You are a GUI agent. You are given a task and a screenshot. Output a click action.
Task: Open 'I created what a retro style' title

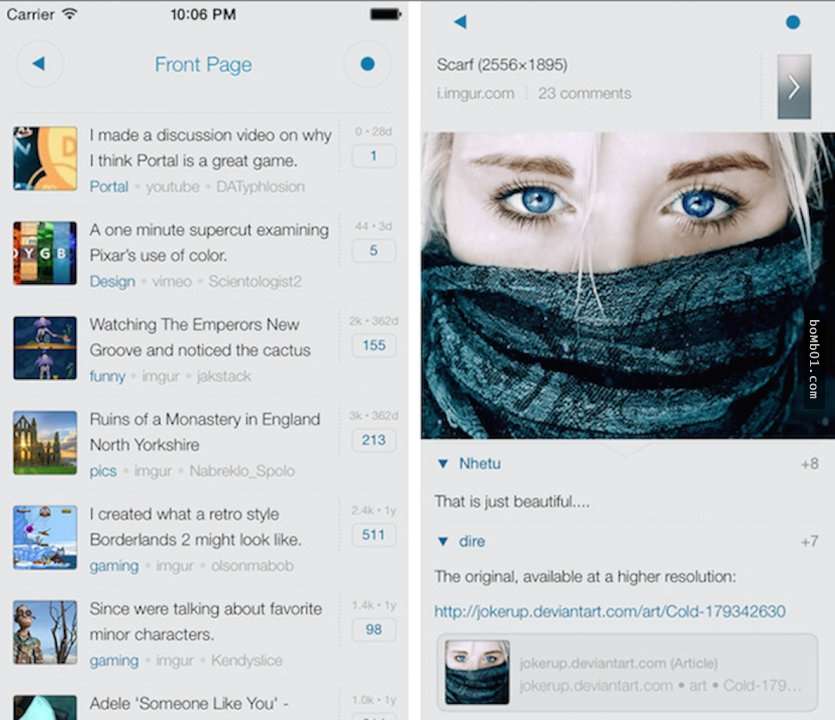tap(195, 527)
